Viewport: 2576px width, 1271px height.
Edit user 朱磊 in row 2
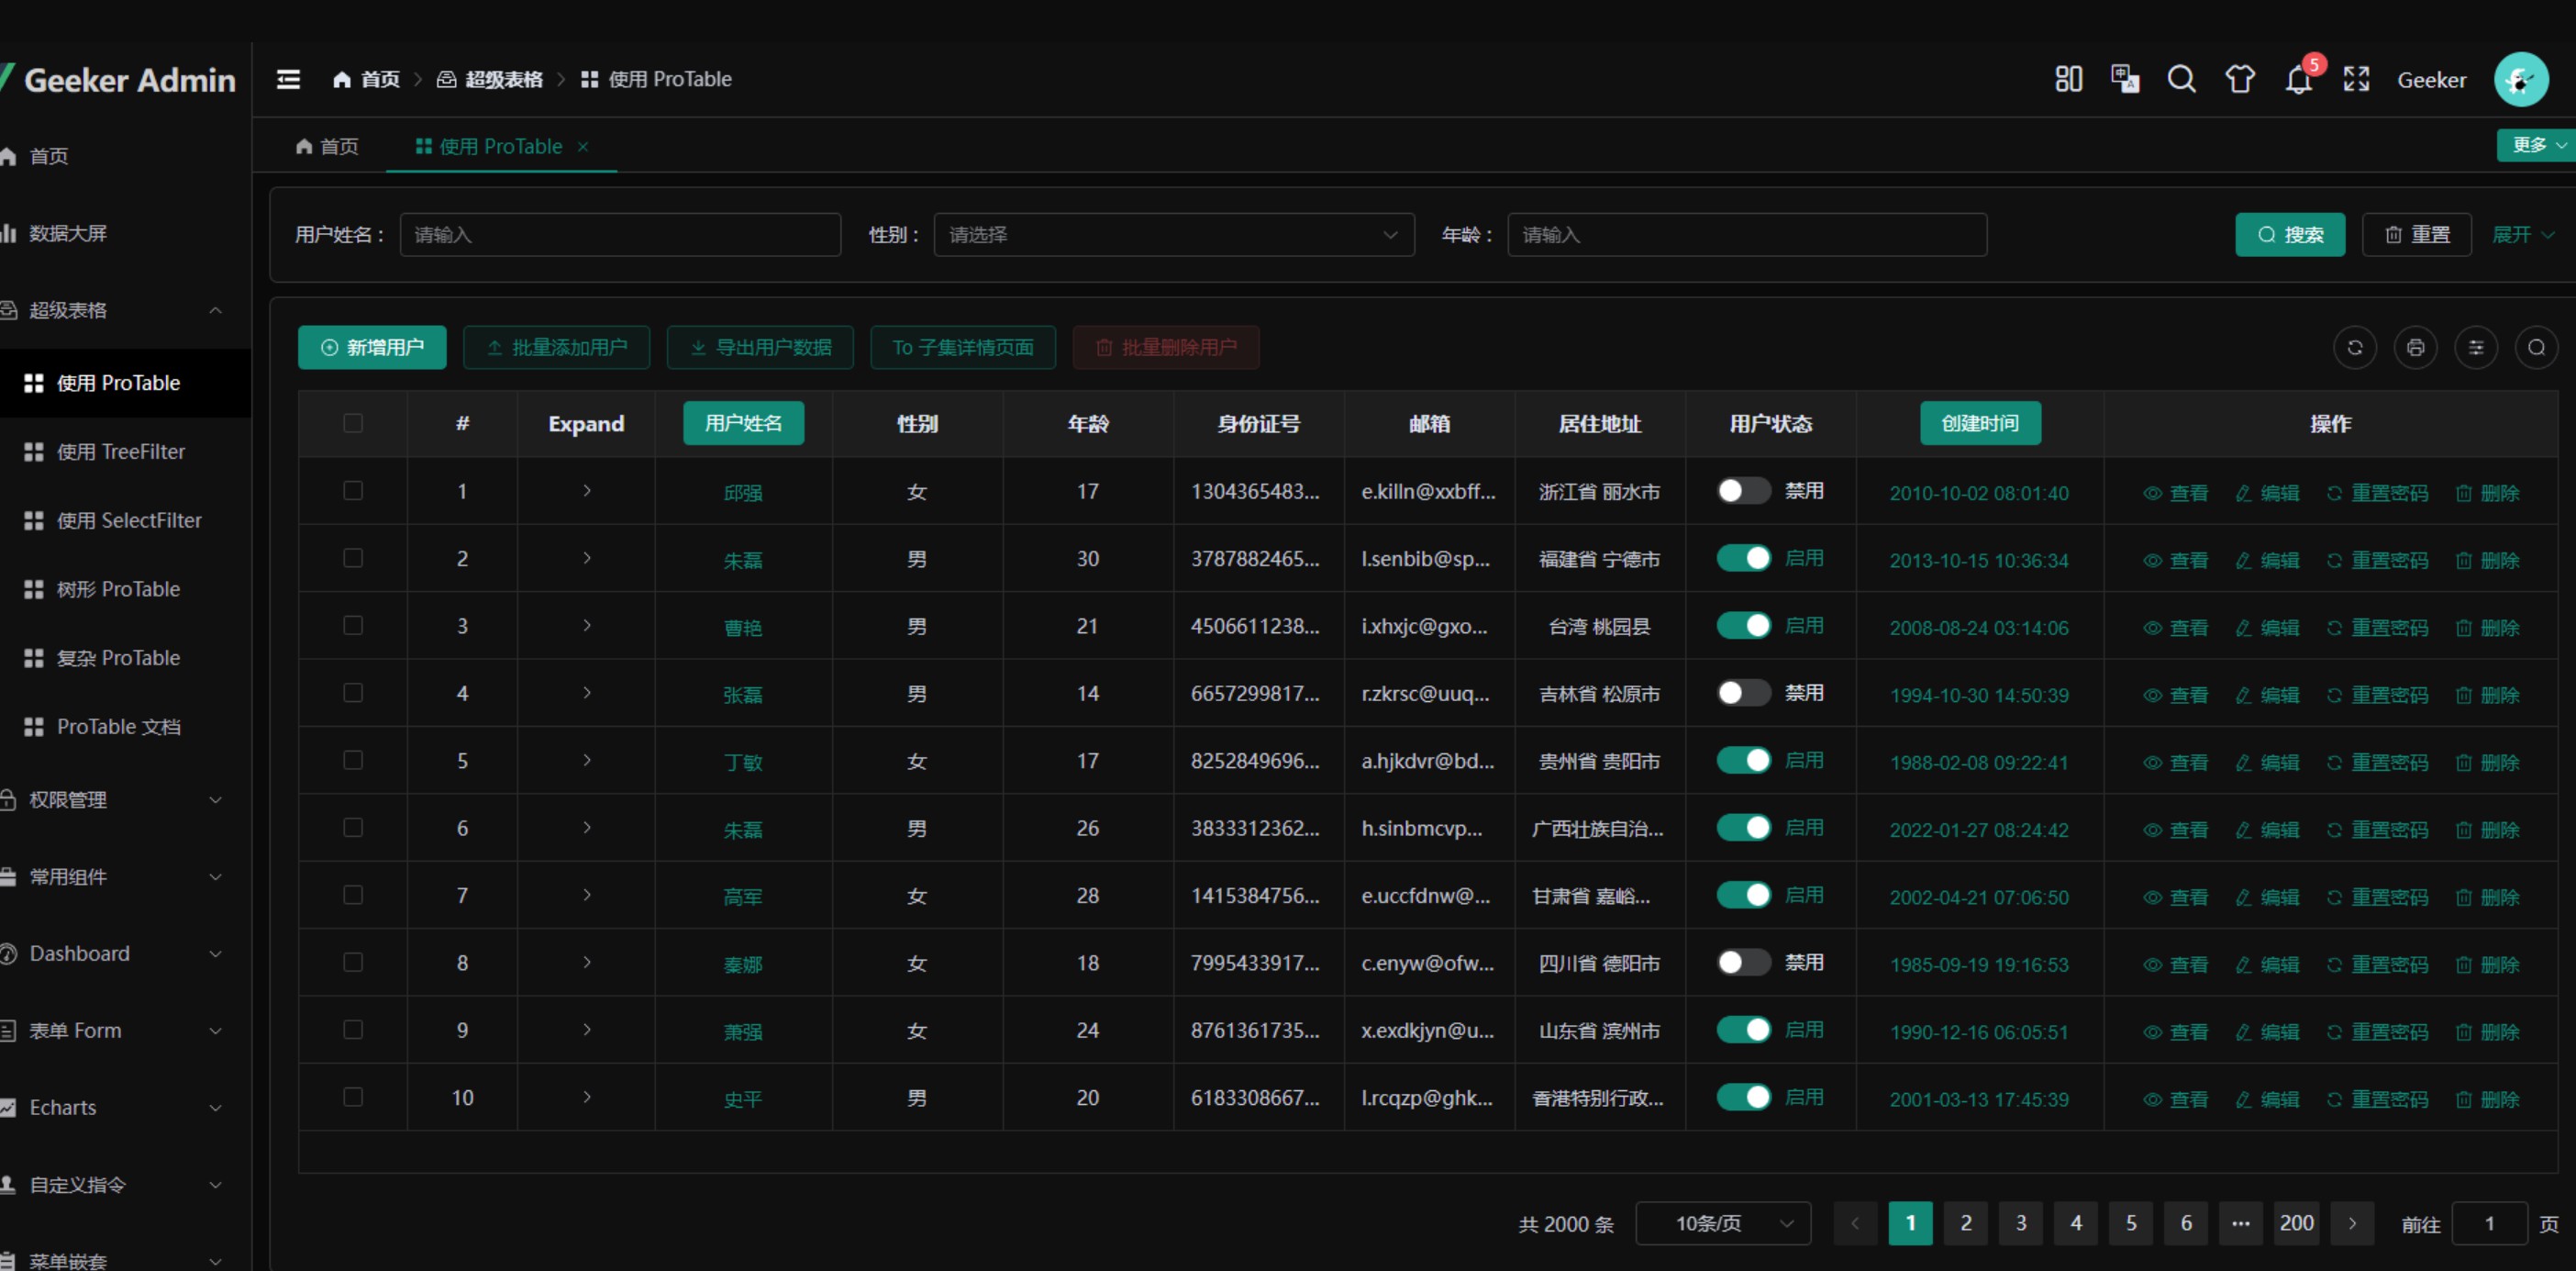[2267, 560]
